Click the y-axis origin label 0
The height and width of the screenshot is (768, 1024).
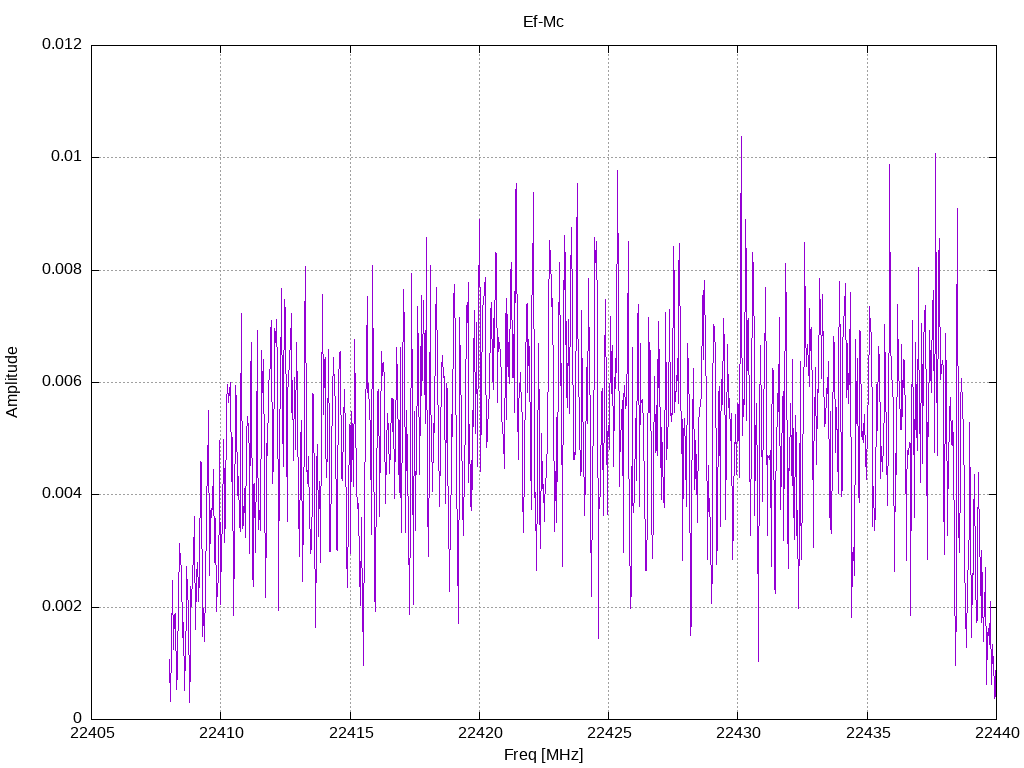(x=78, y=718)
